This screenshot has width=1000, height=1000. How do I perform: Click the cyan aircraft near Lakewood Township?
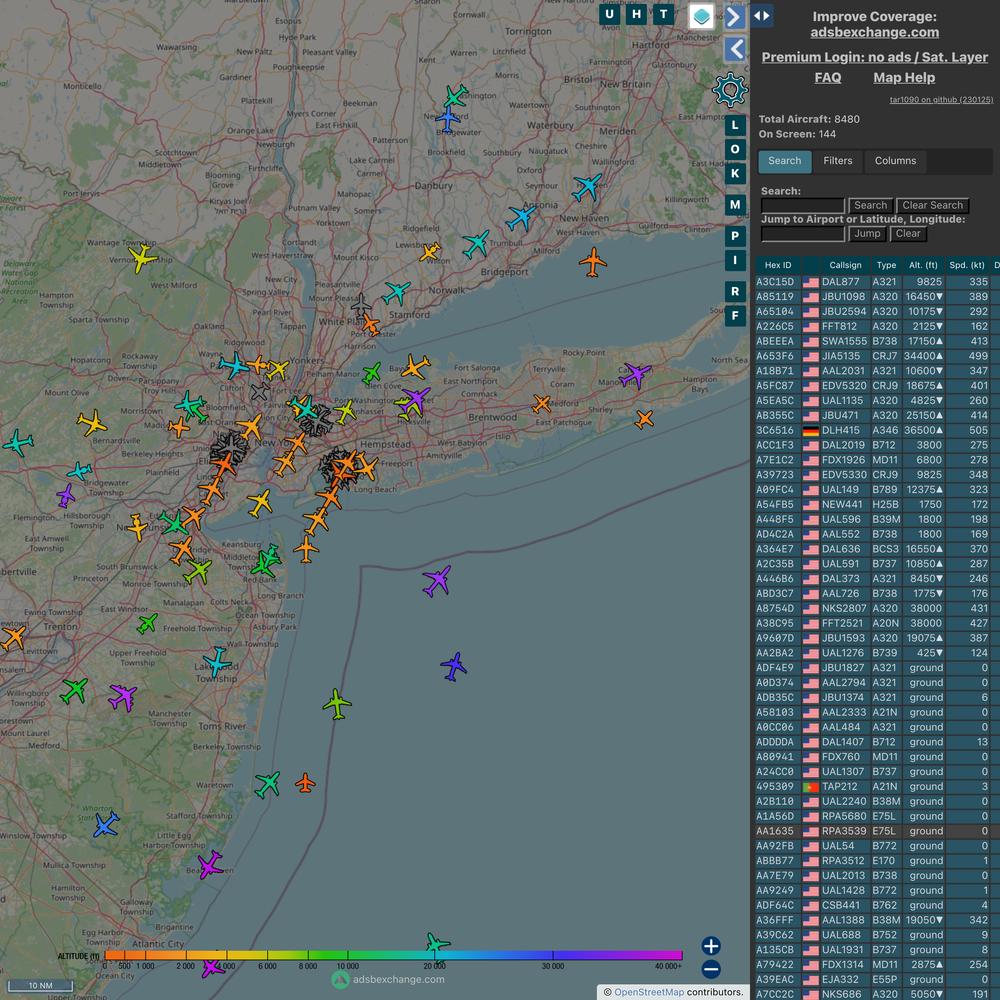[x=217, y=662]
